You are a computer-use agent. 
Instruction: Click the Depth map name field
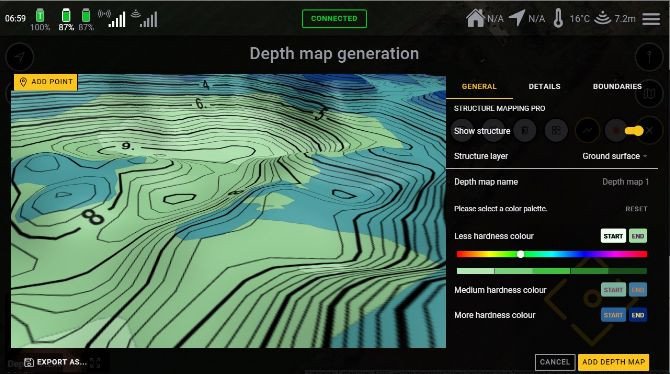coord(551,182)
